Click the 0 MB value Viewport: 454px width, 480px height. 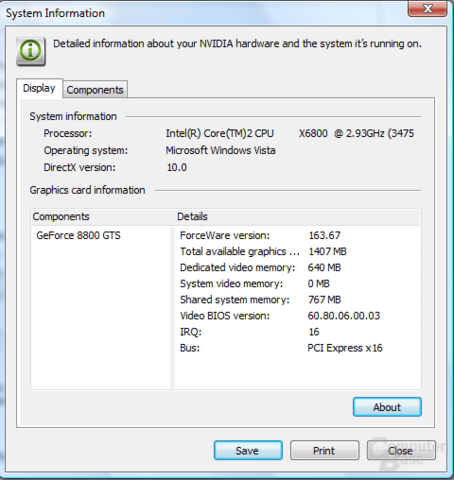coord(318,284)
